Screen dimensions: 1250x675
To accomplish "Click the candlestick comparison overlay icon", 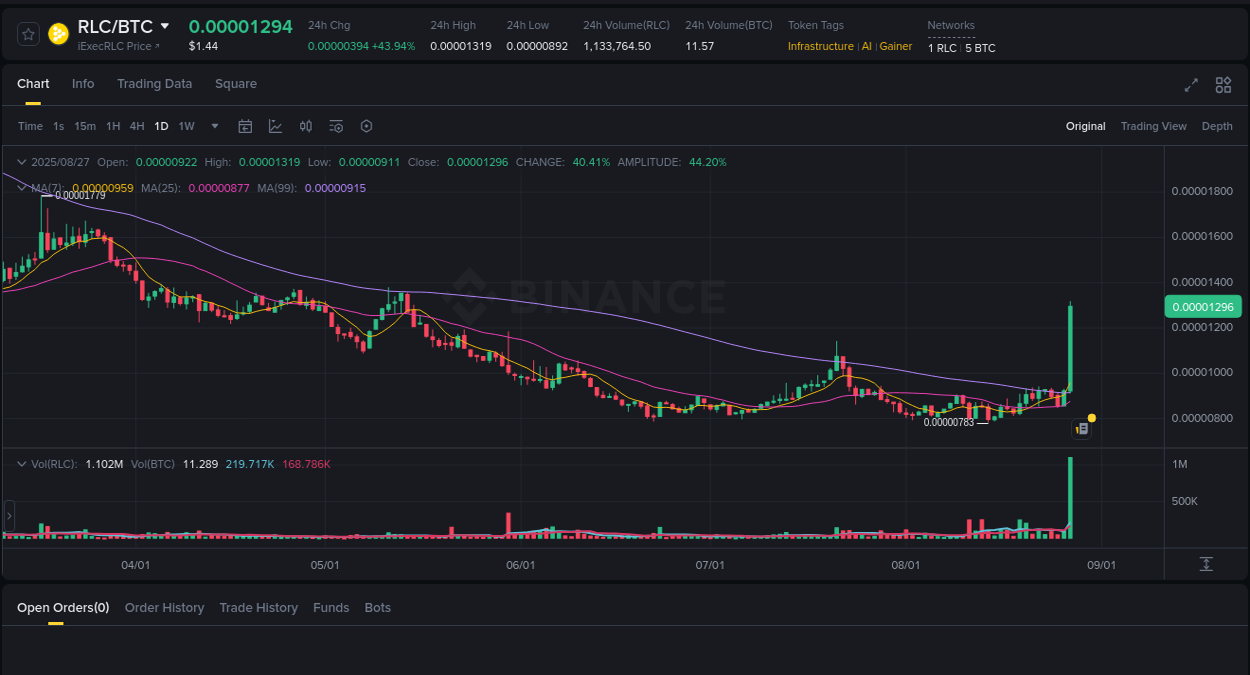I will [305, 126].
